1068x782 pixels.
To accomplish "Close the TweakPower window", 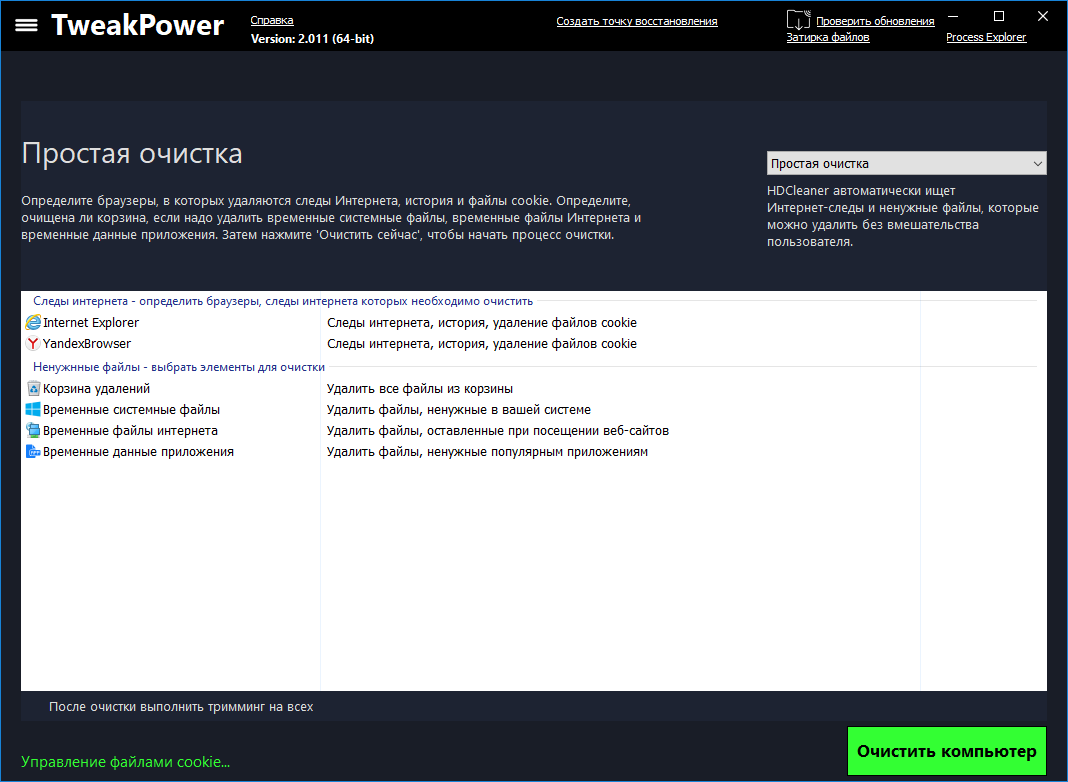I will pyautogui.click(x=1043, y=16).
